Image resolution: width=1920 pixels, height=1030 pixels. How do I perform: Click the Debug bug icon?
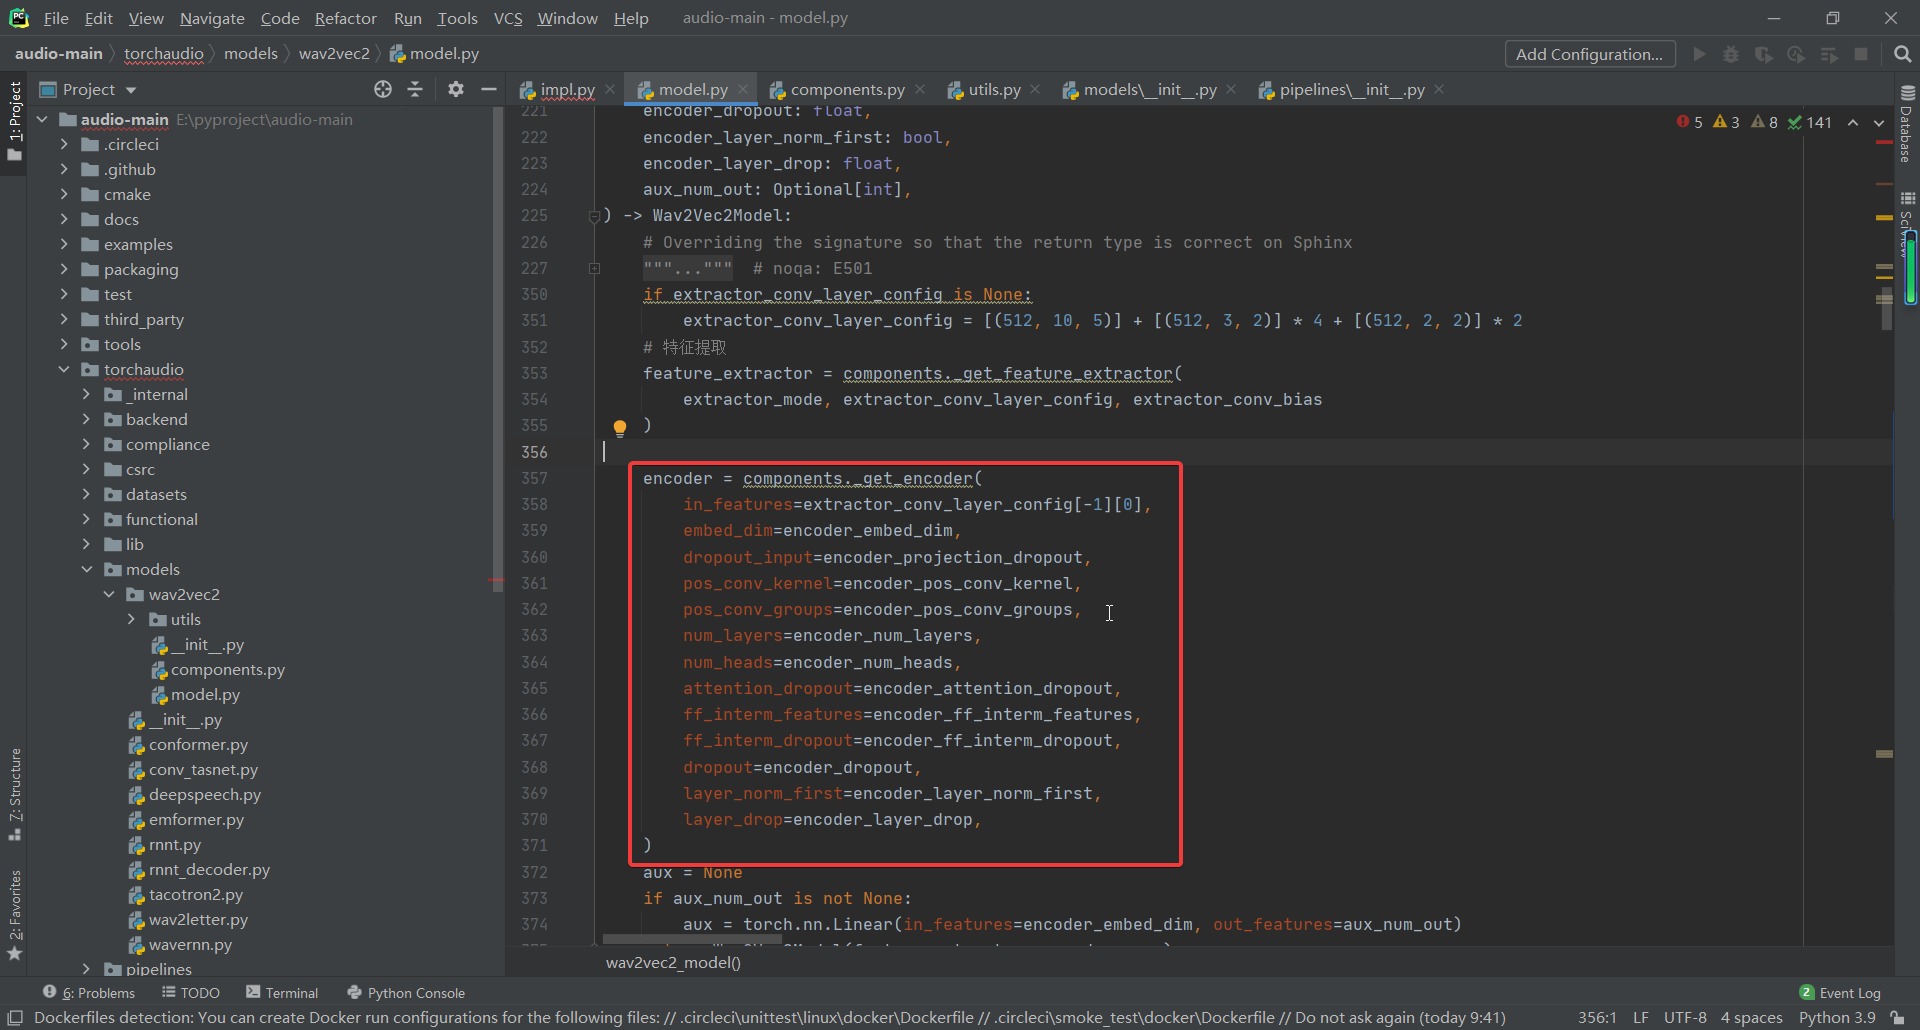[x=1731, y=54]
